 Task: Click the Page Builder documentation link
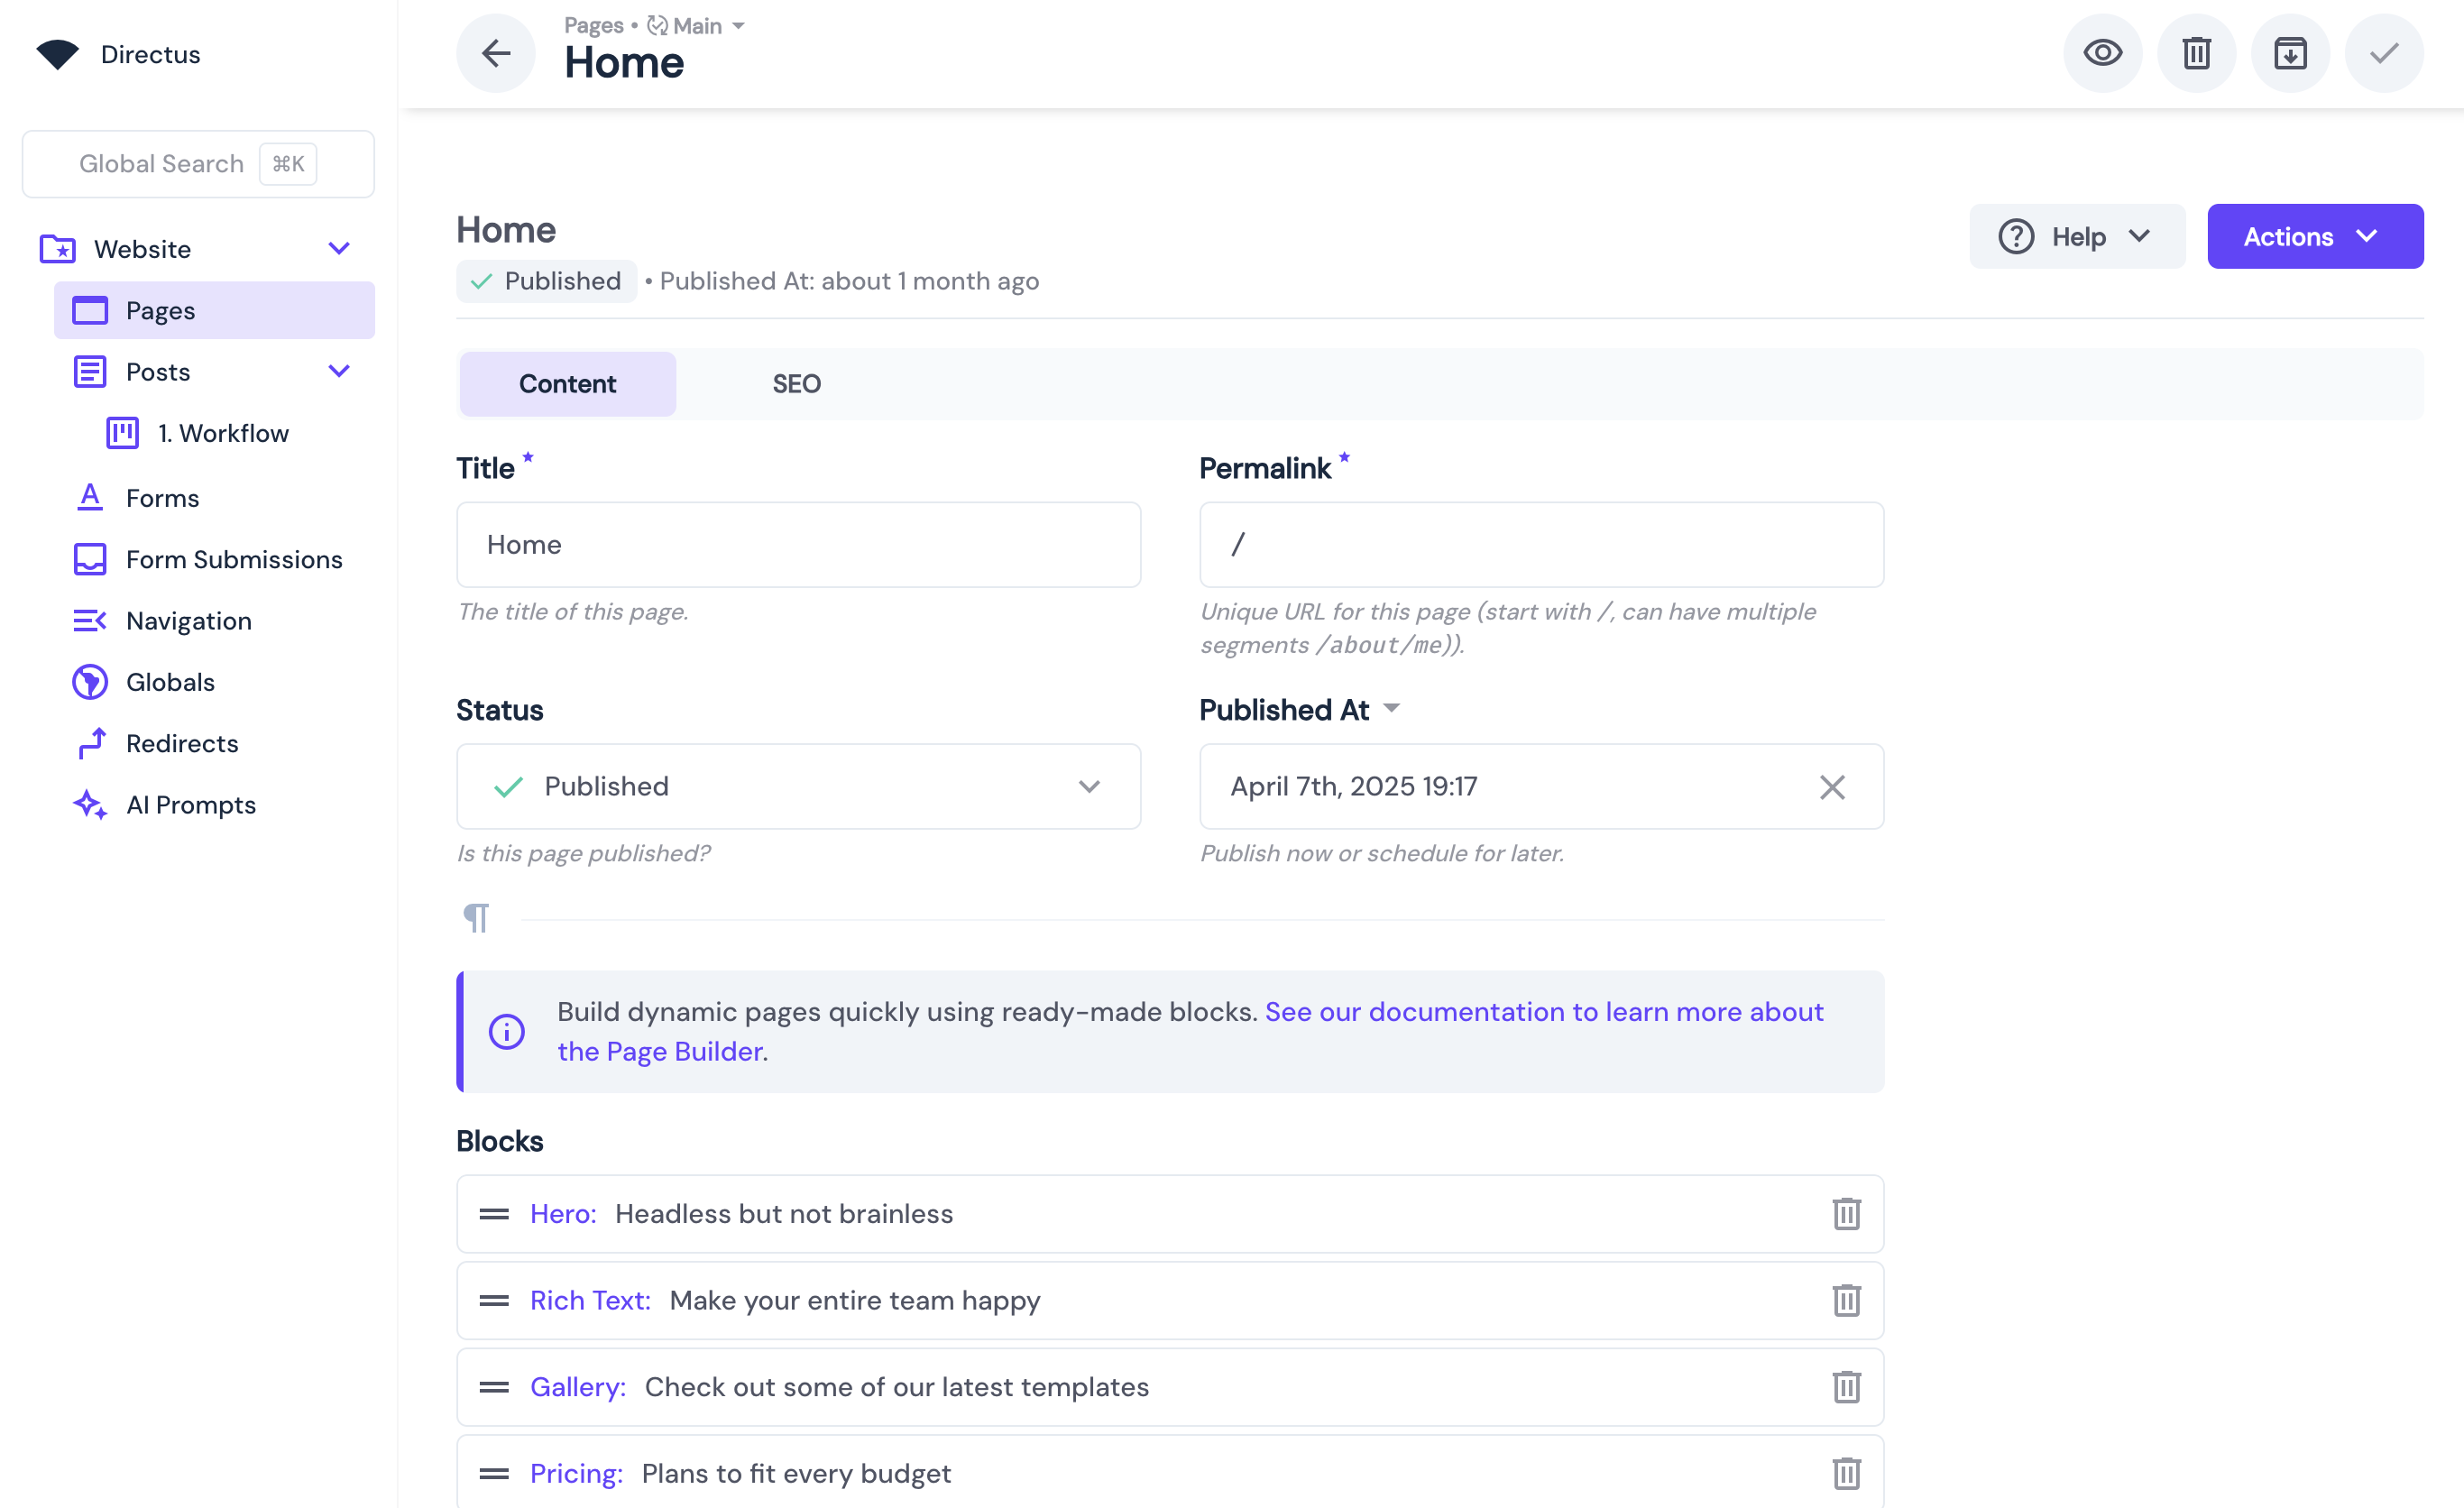click(662, 1051)
